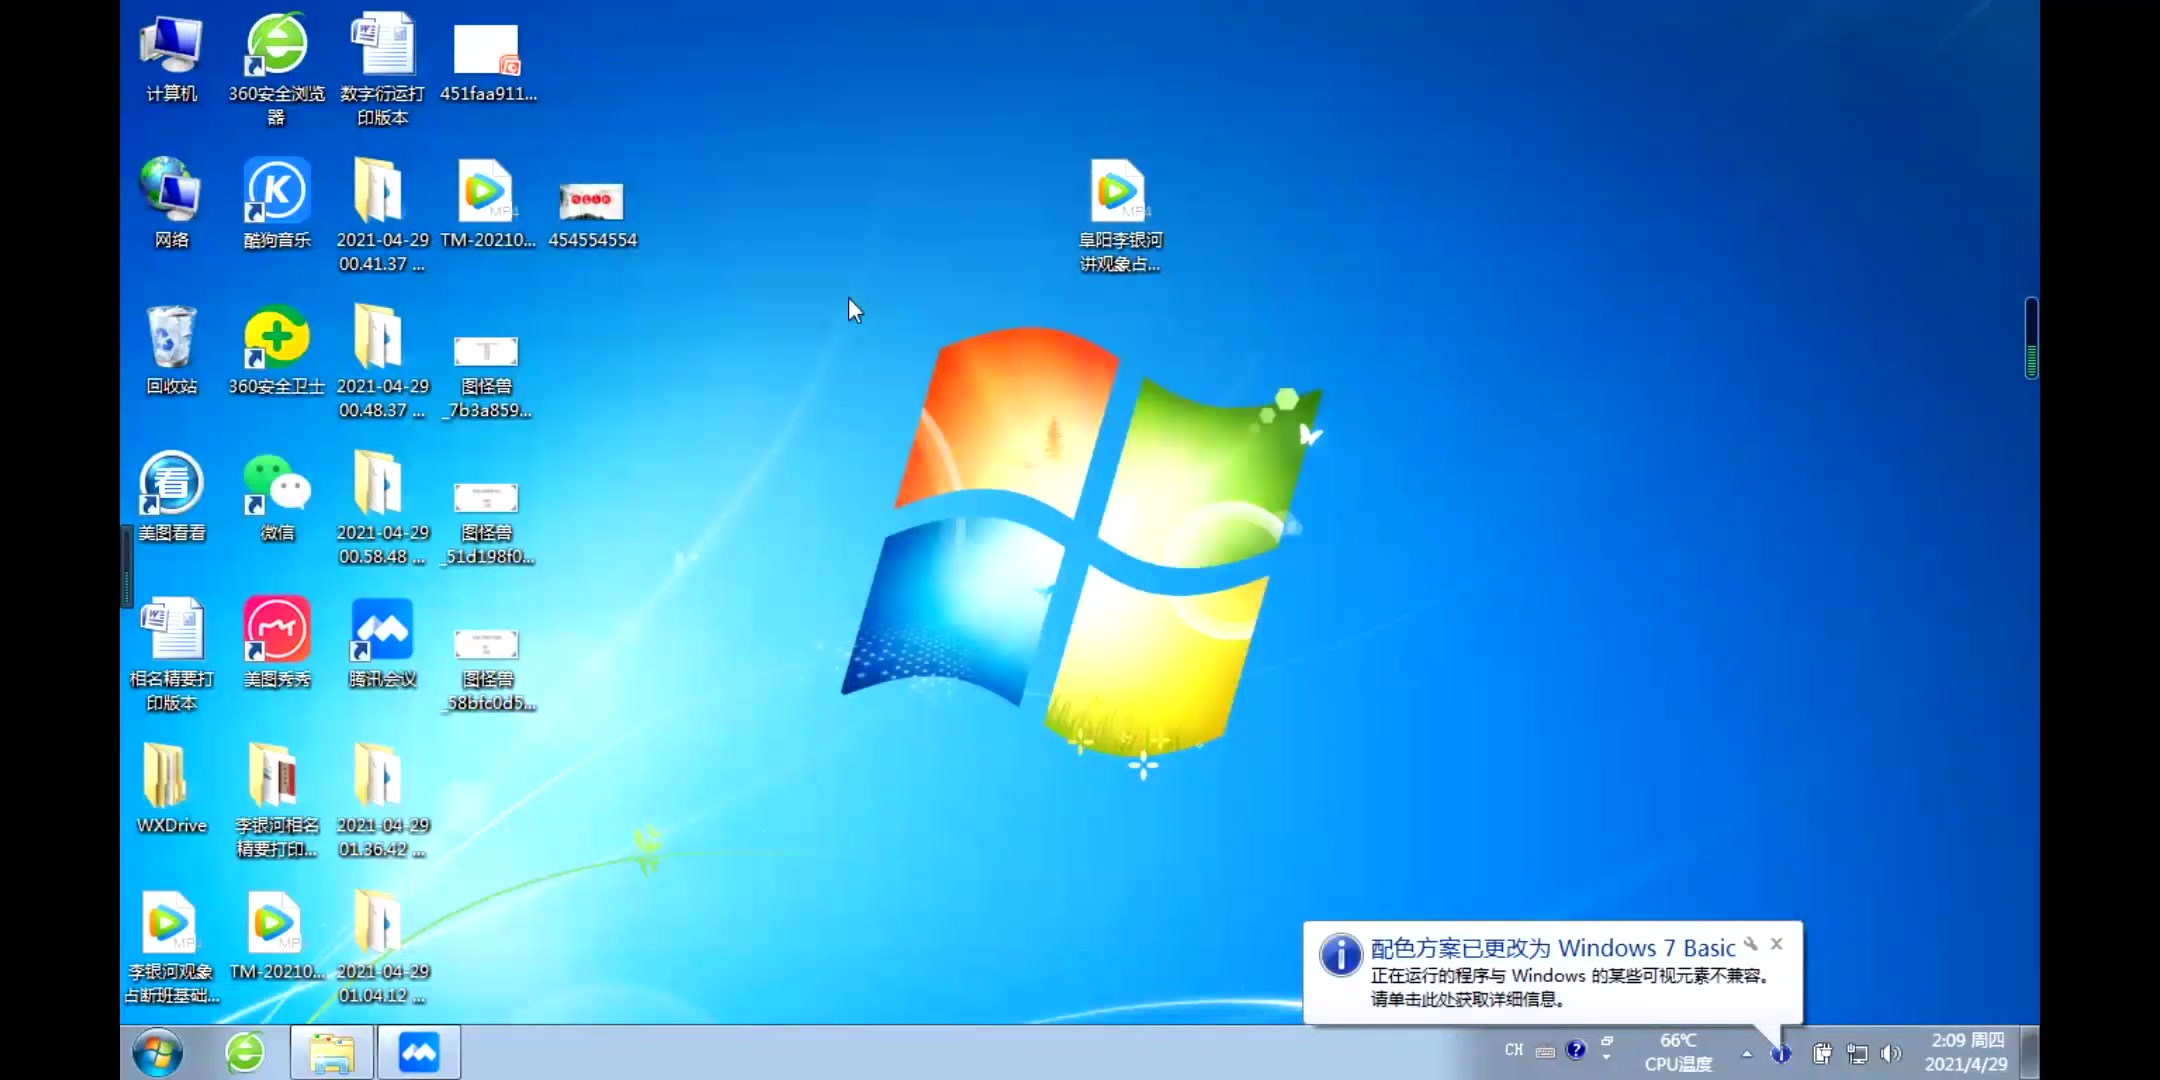This screenshot has width=2160, height=1080.
Task: Select the 回收站 recycle bin
Action: tap(171, 350)
